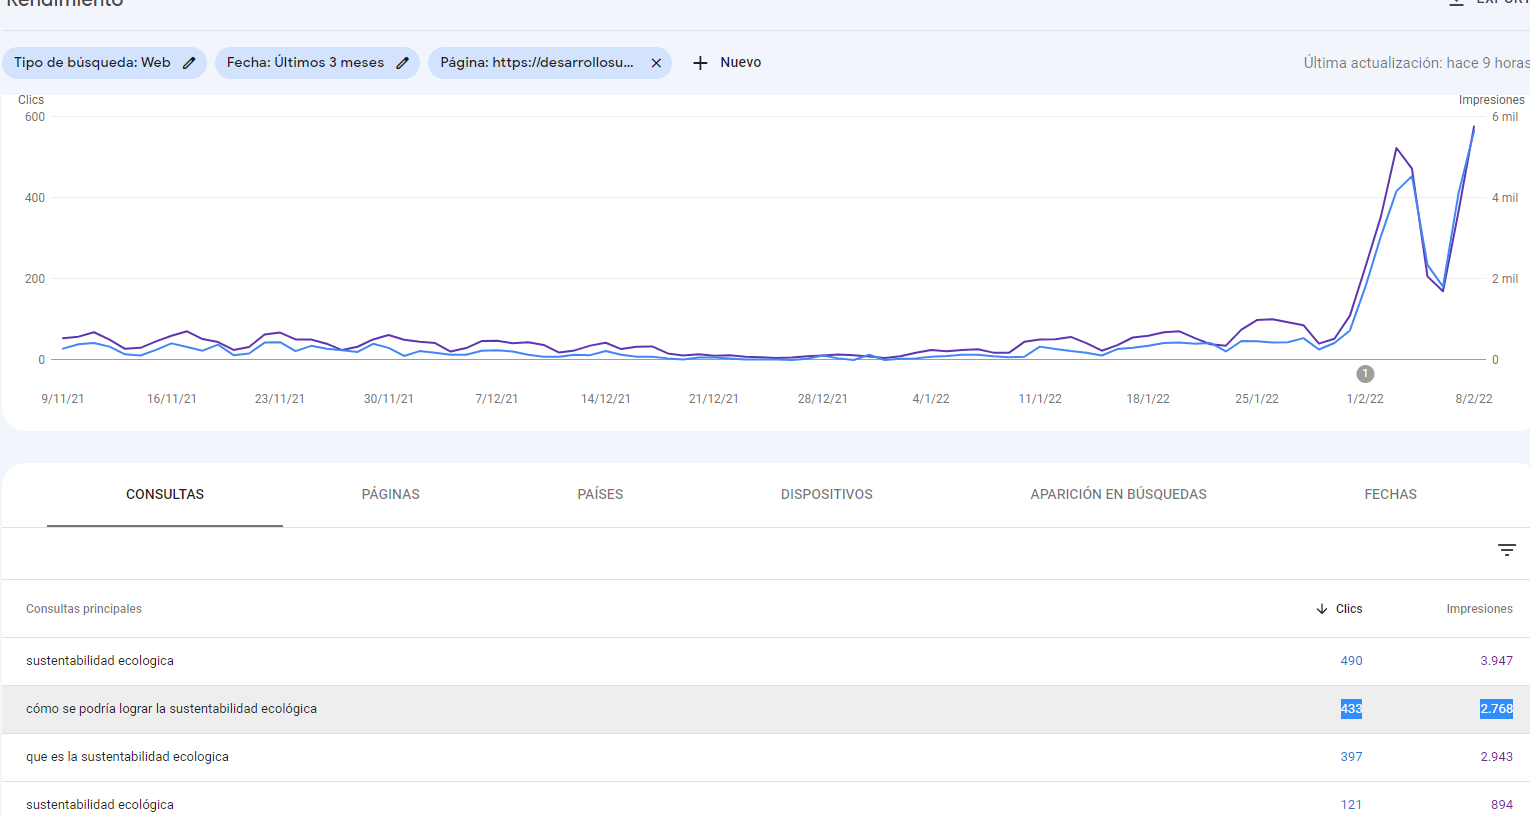Screen dimensions: 1530x817
Task: Open query 'cómo se podría lograr la sustentabilidad ecológica'
Action: (171, 709)
